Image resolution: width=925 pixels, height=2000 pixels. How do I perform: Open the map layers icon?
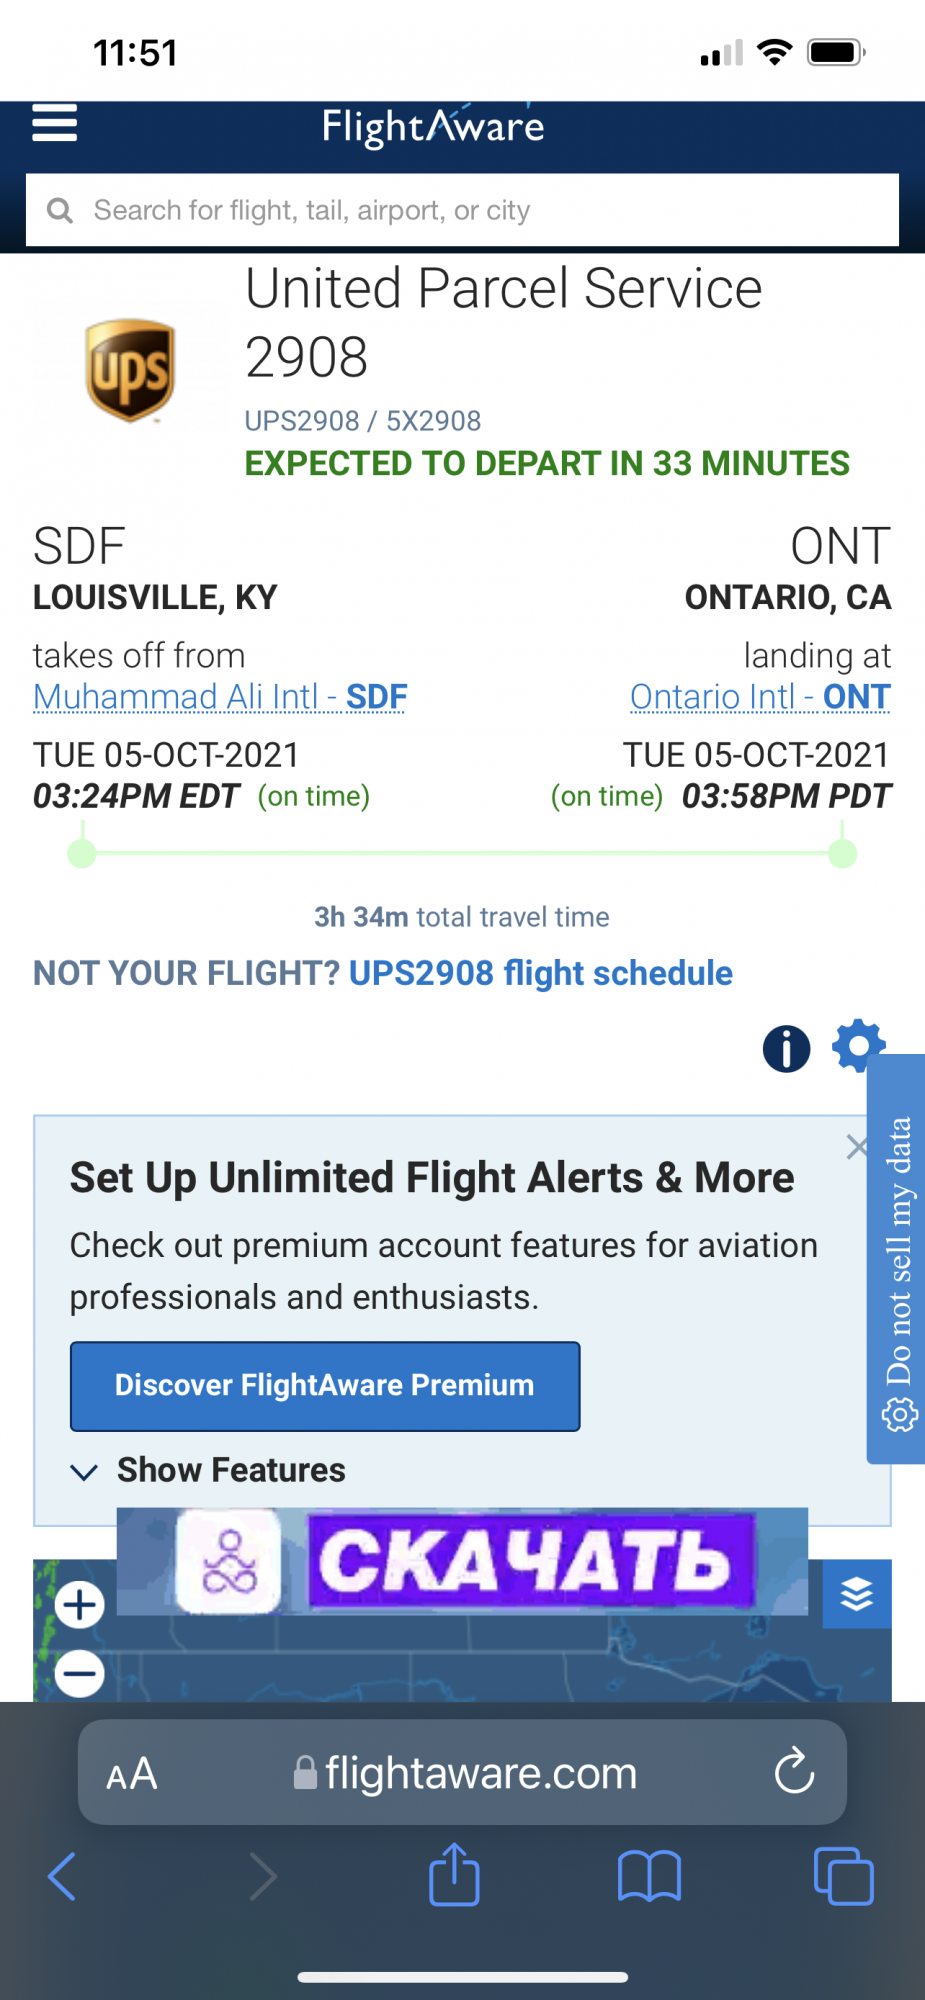click(857, 1593)
